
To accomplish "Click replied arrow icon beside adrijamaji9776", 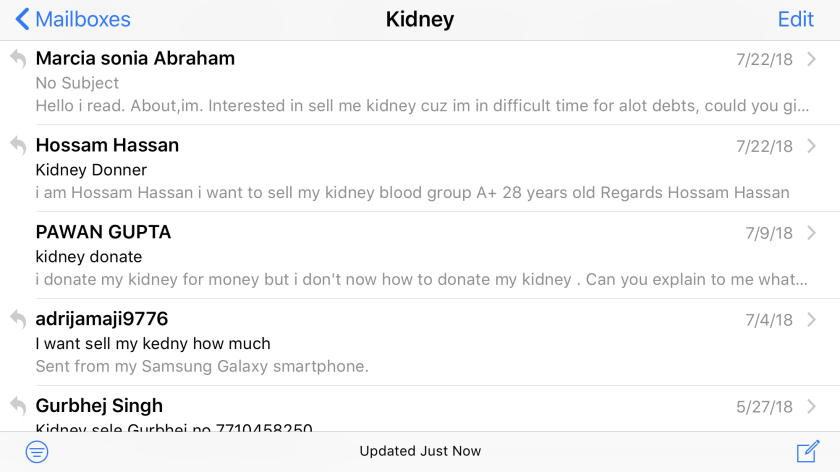I will pos(18,319).
